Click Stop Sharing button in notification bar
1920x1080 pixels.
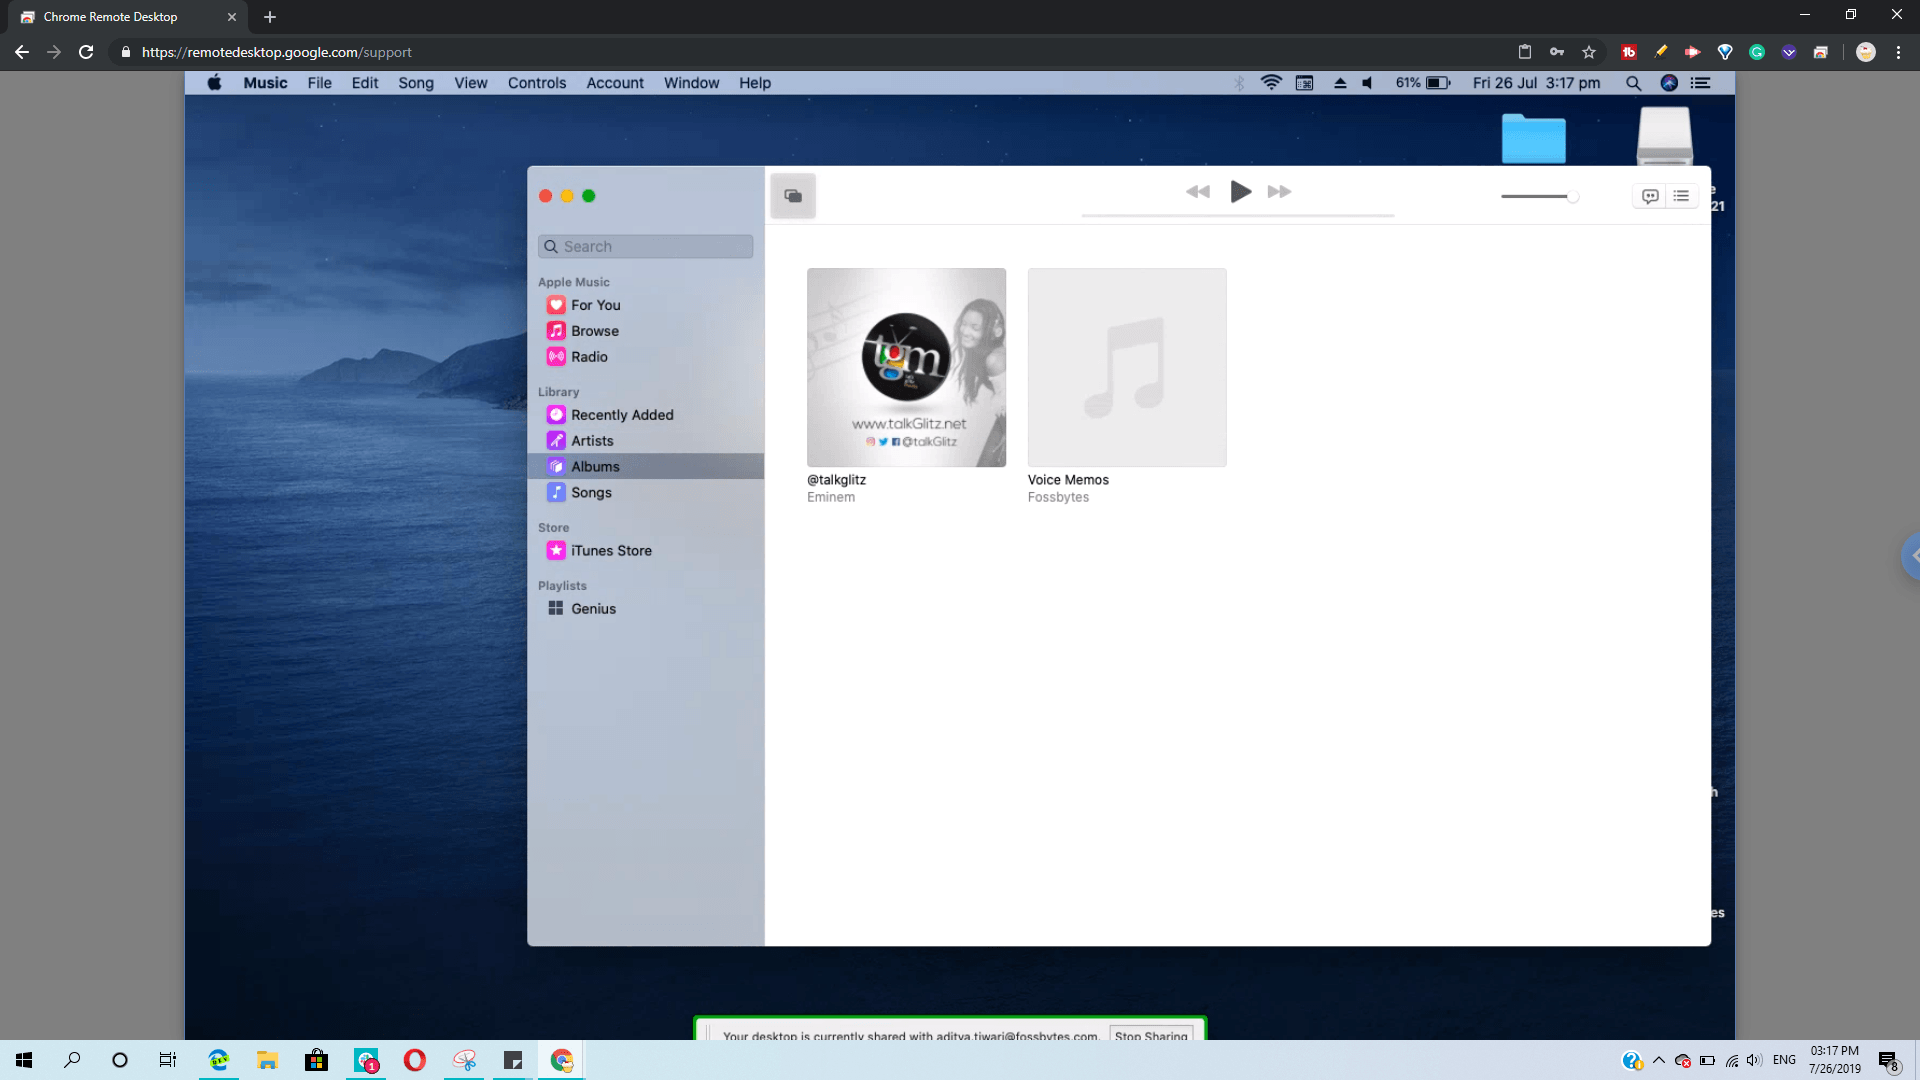point(1150,1036)
